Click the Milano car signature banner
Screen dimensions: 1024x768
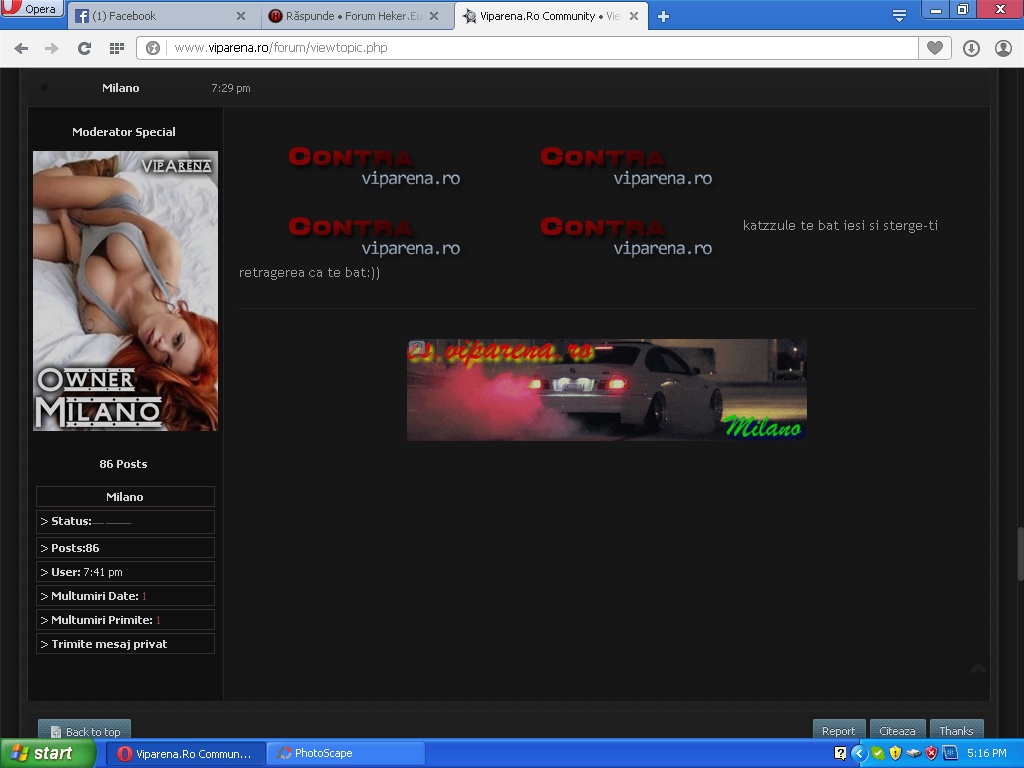tap(607, 390)
